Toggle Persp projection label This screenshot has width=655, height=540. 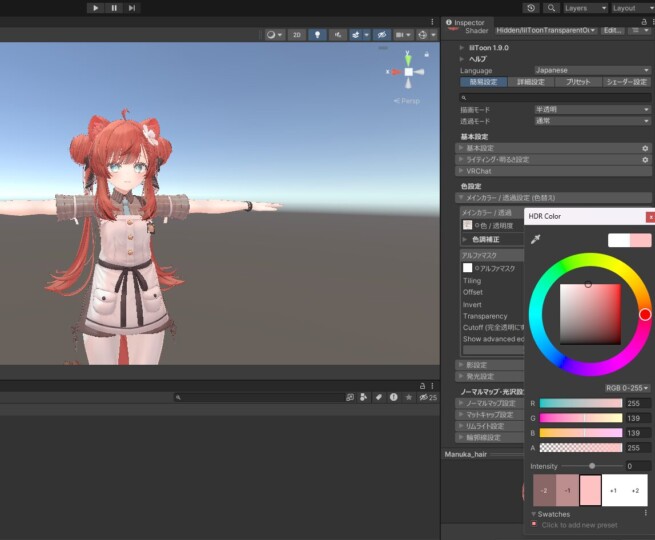click(407, 101)
